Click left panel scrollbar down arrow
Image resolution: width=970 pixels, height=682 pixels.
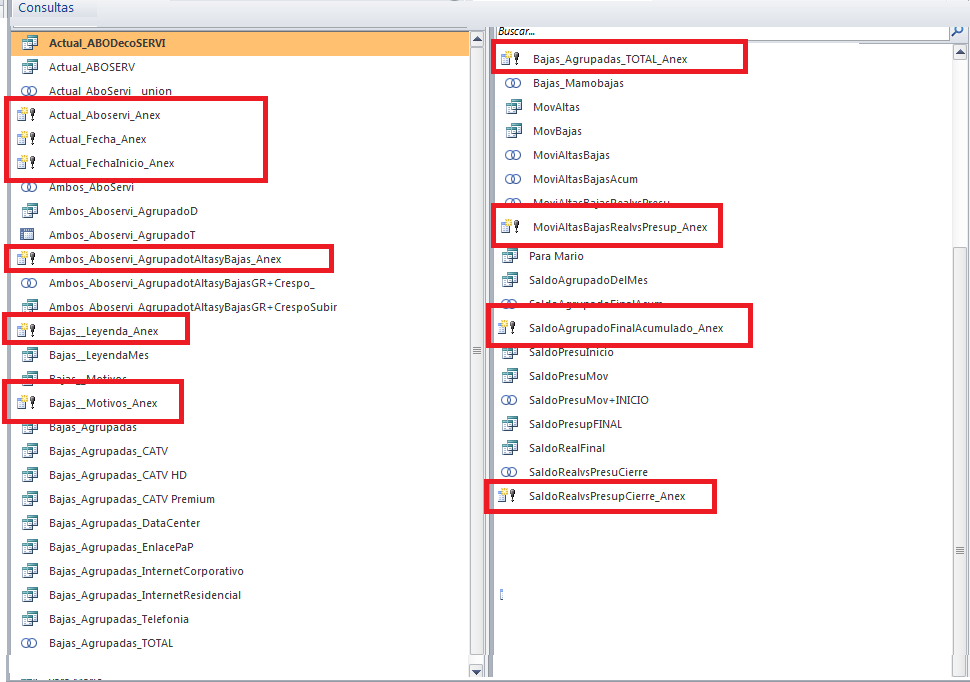[x=476, y=671]
